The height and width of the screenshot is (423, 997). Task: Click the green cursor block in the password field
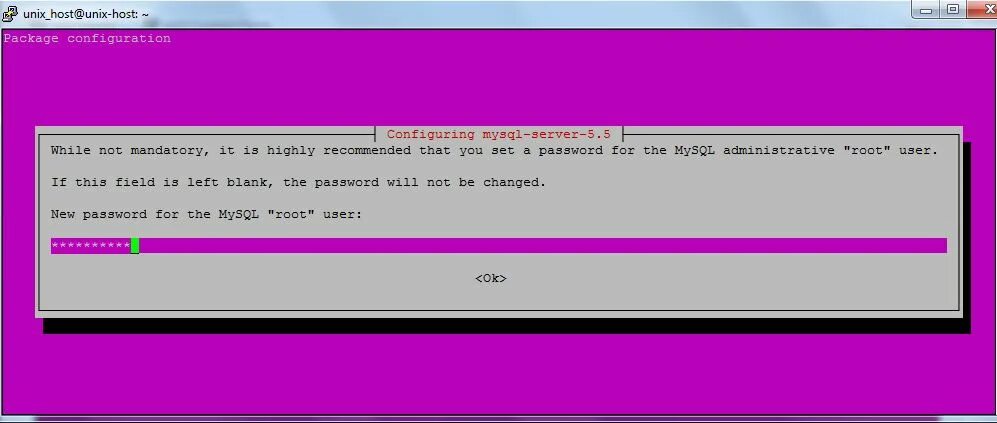click(135, 246)
